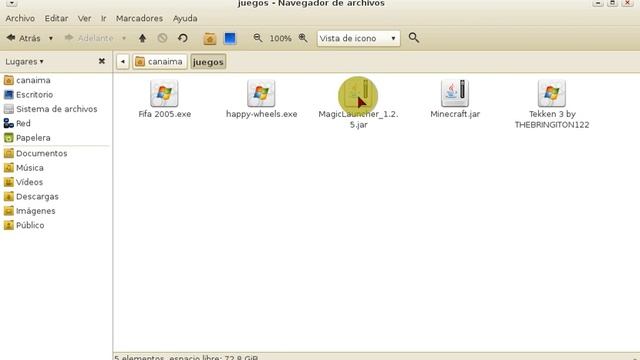The height and width of the screenshot is (360, 640).
Task: Click the happy-wheels.exe file name
Action: (x=262, y=114)
